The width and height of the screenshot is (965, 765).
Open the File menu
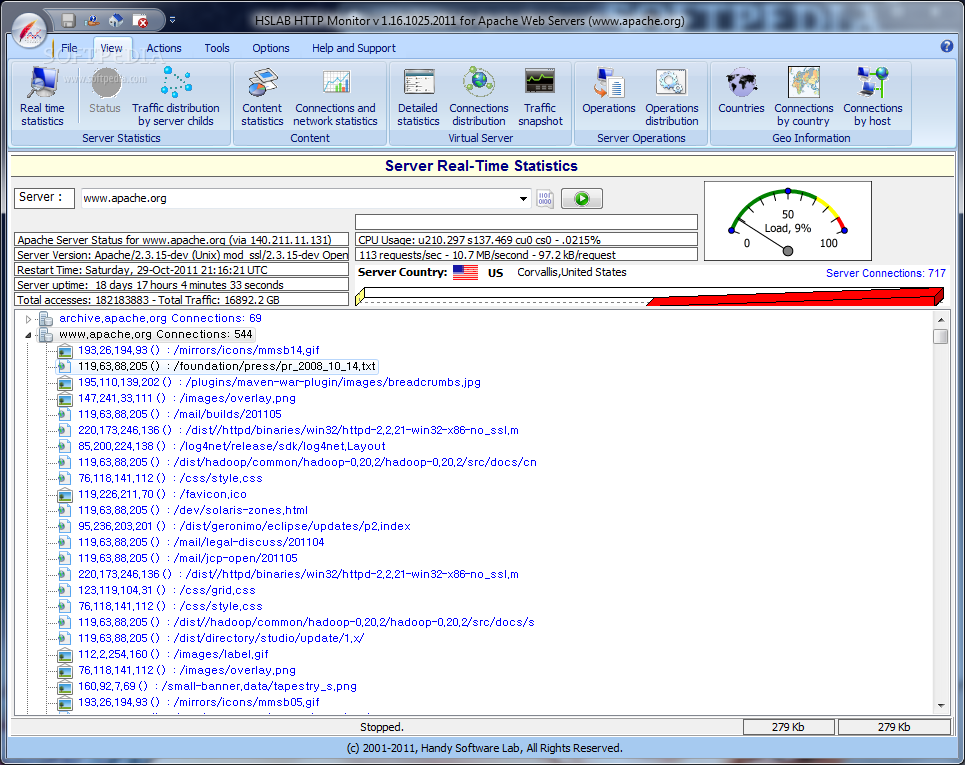pos(69,48)
